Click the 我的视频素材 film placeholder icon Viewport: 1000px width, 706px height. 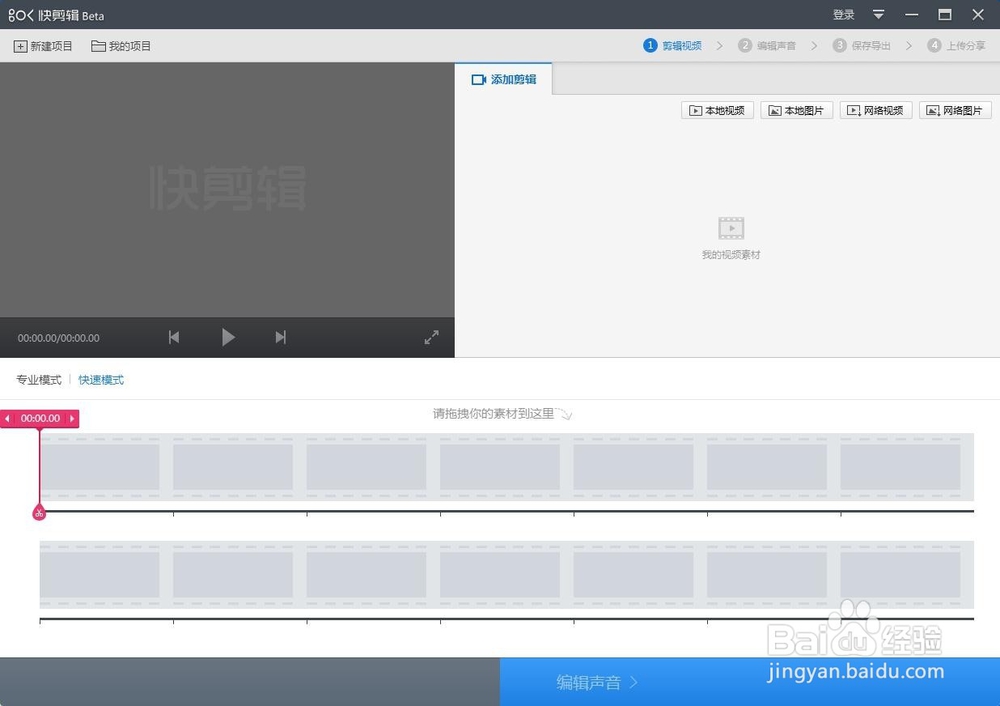point(731,228)
